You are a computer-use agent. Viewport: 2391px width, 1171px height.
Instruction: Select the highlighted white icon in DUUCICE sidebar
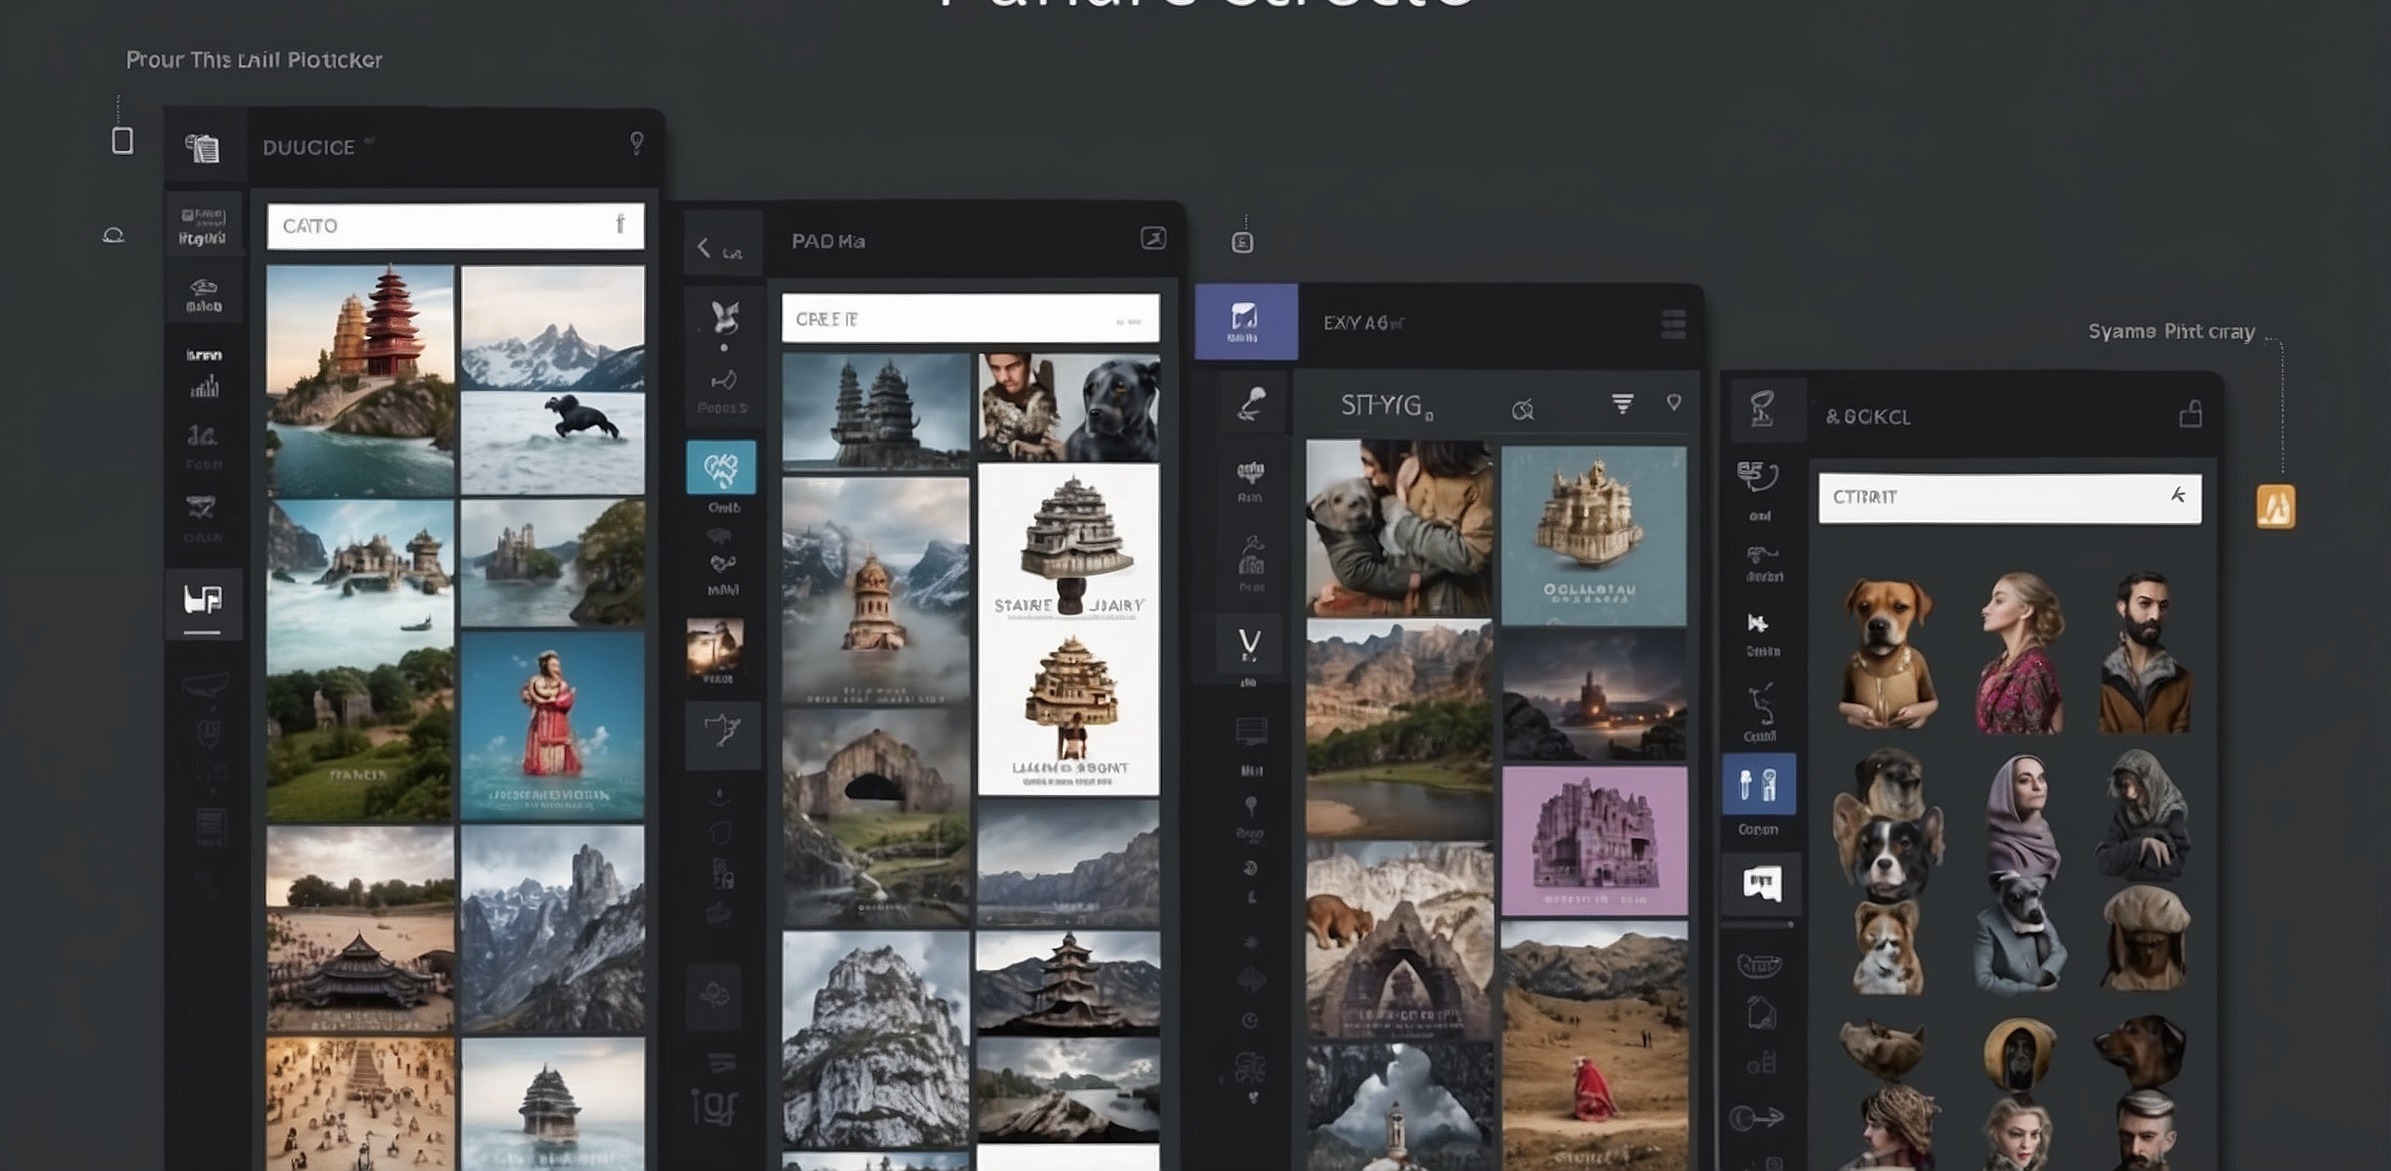[x=203, y=599]
